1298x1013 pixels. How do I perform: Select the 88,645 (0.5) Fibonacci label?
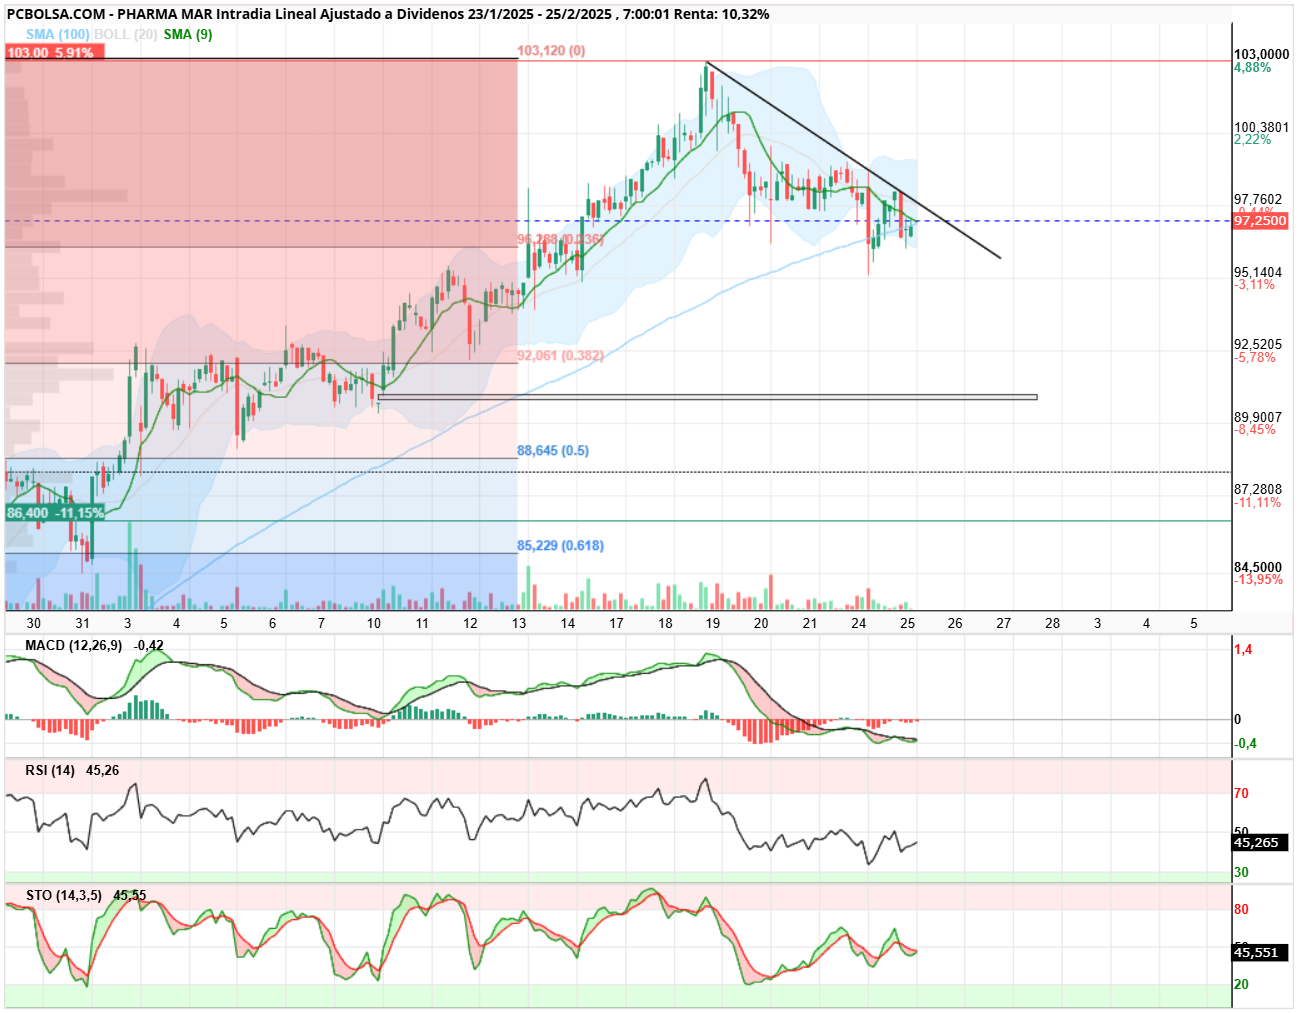[x=553, y=451]
